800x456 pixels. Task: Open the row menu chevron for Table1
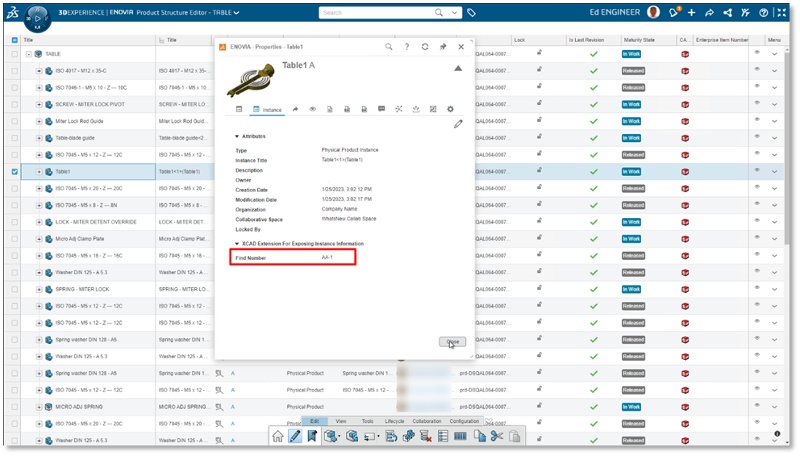point(774,172)
